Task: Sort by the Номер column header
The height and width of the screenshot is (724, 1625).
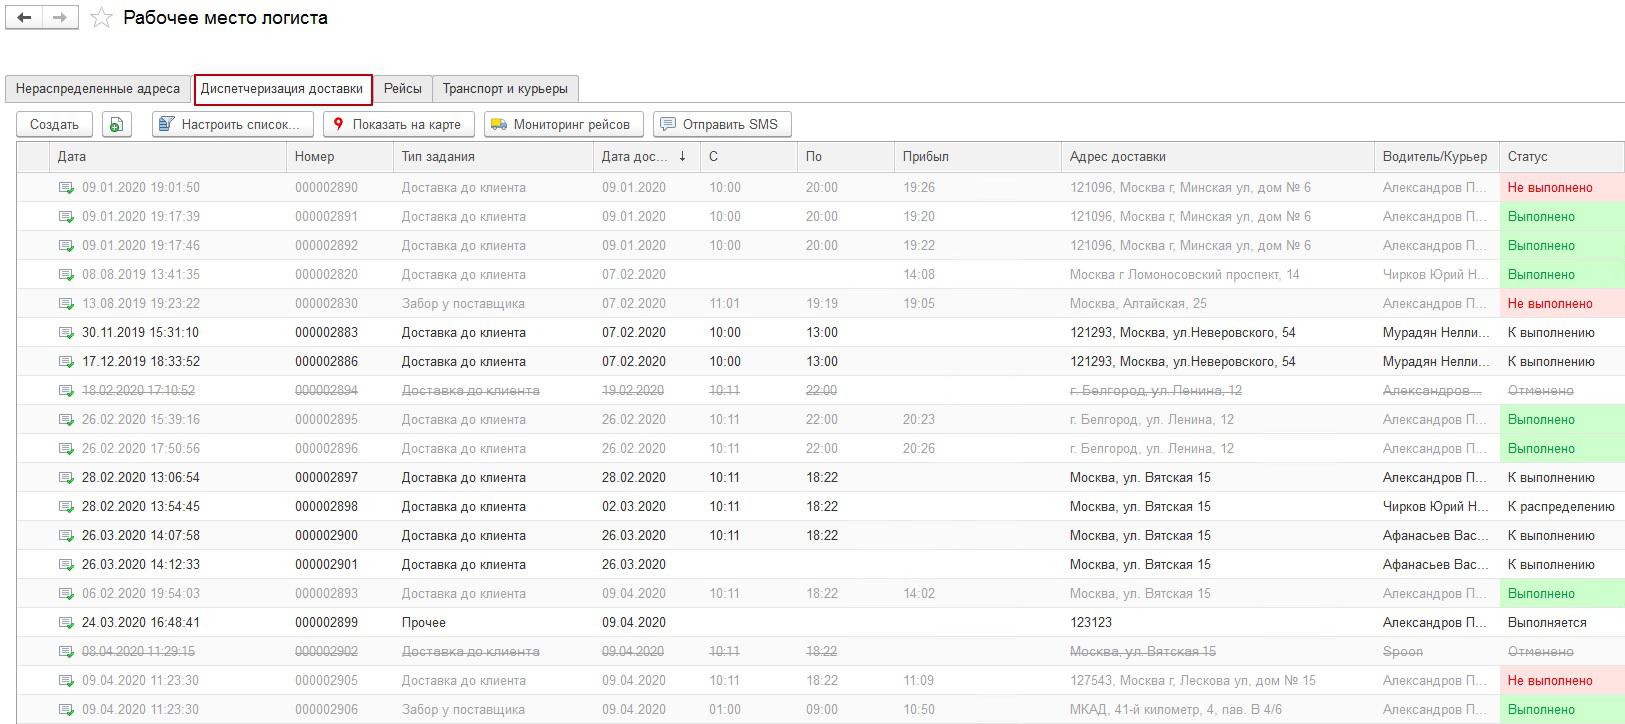Action: coord(340,157)
